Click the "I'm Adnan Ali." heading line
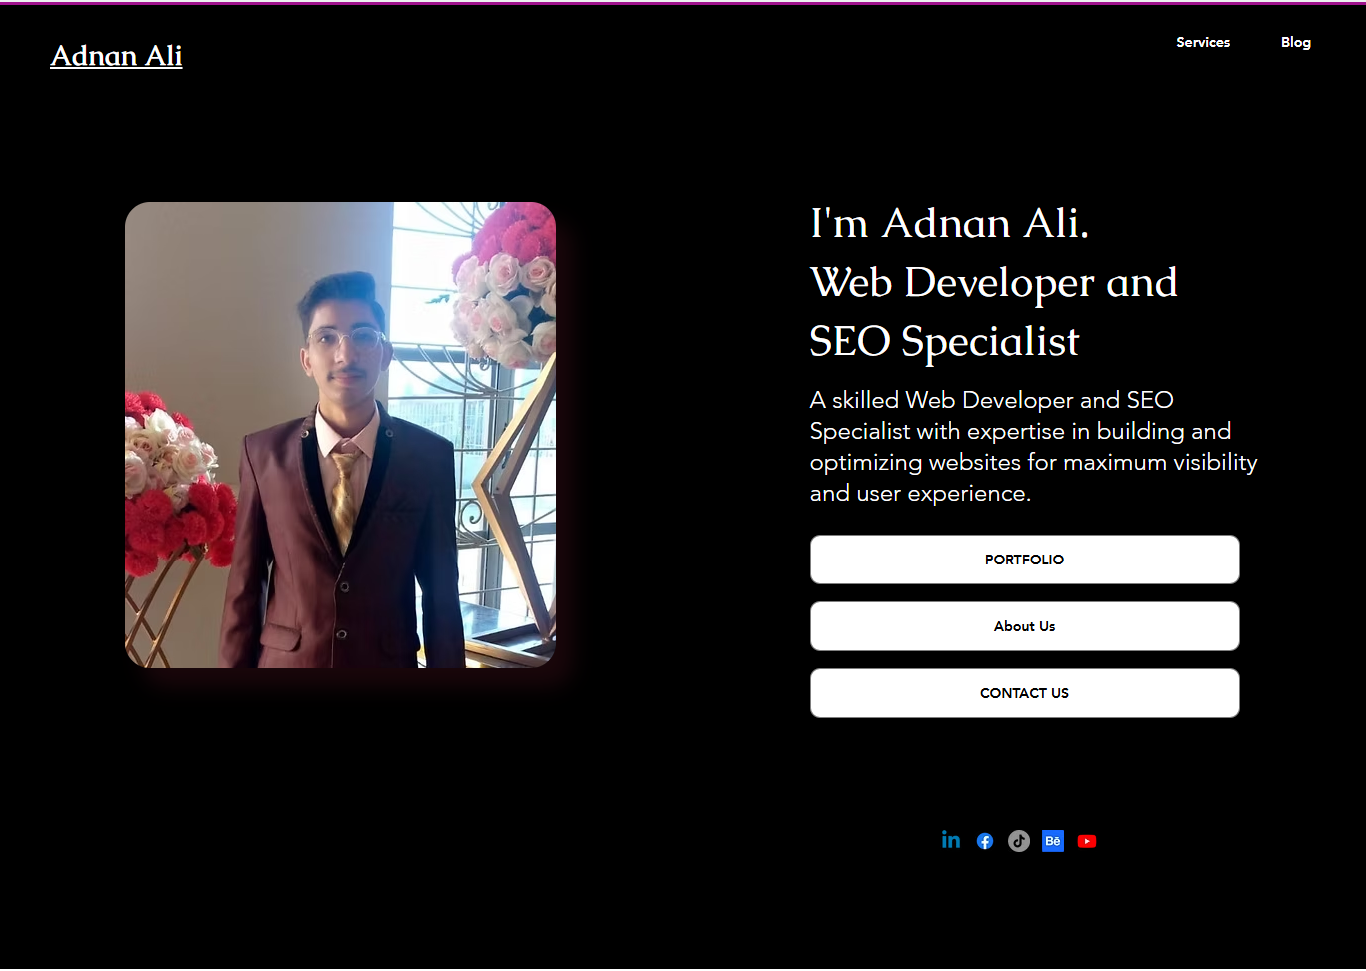This screenshot has width=1366, height=971. click(949, 223)
